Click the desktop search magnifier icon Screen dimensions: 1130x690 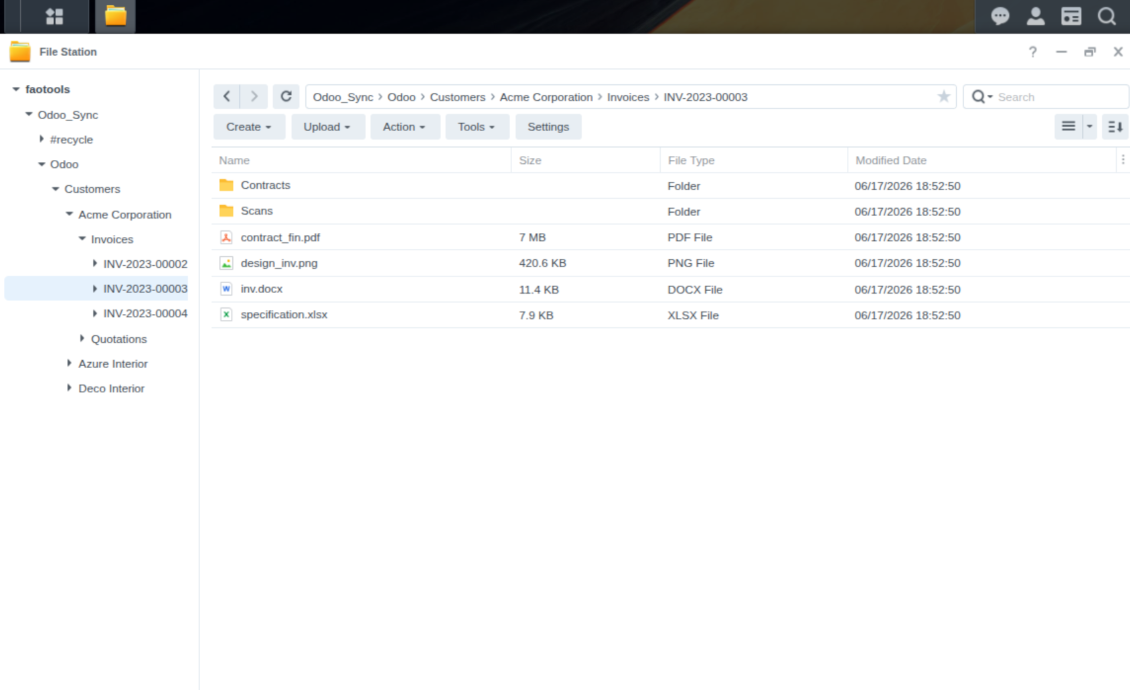click(1107, 16)
